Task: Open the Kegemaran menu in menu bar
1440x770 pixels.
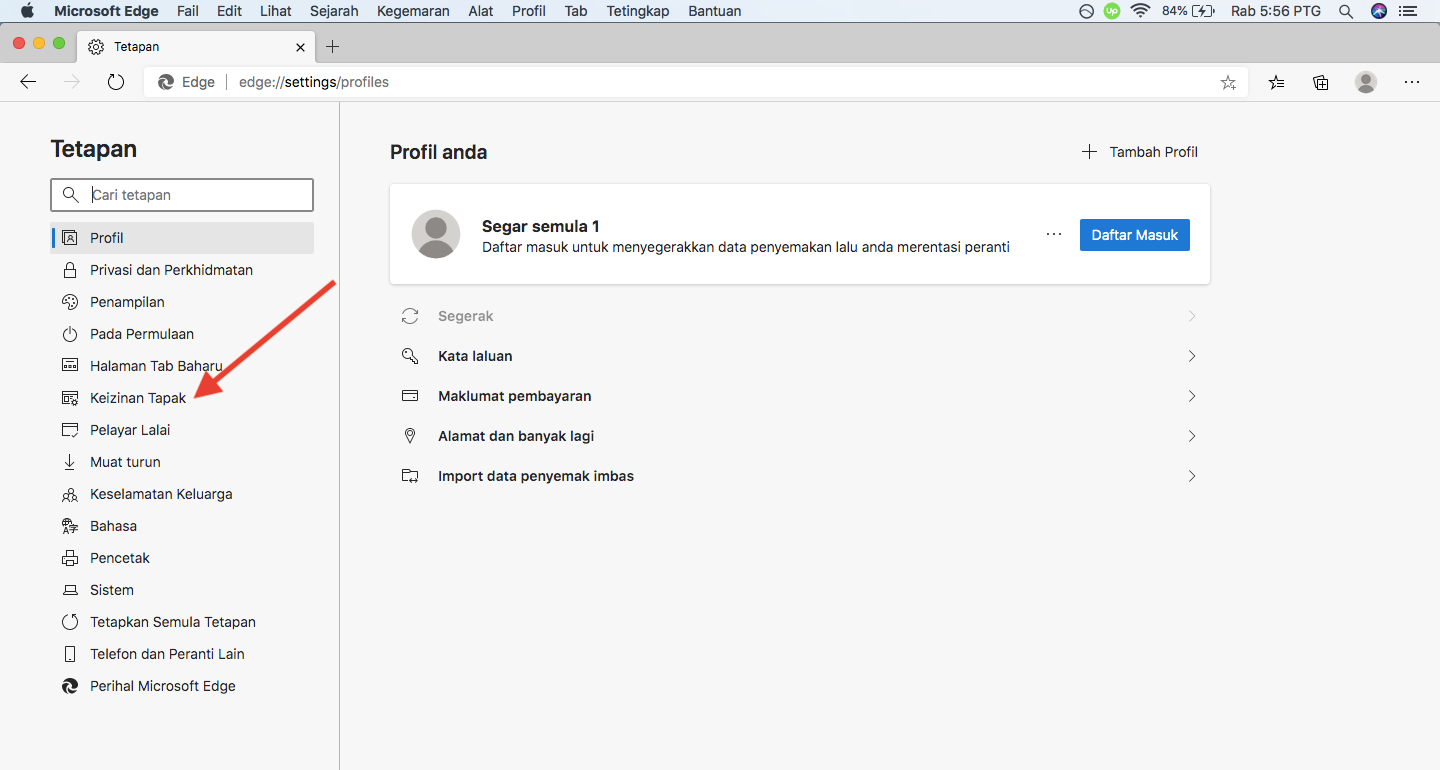Action: pyautogui.click(x=413, y=11)
